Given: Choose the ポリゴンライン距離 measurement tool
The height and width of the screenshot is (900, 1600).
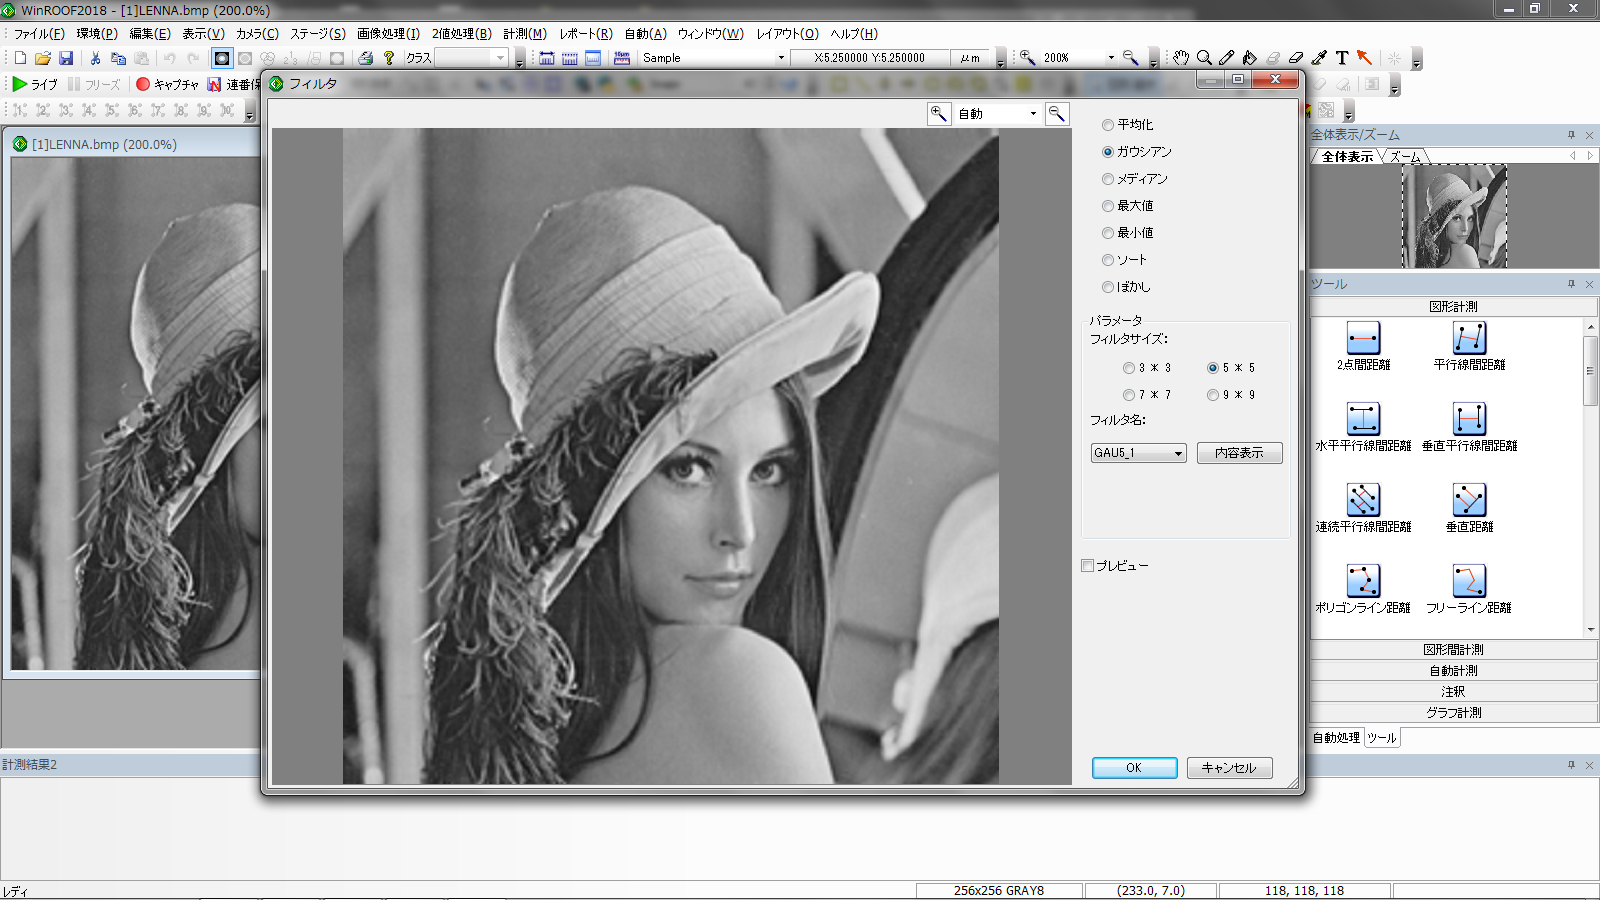Looking at the screenshot, I should click(x=1363, y=589).
